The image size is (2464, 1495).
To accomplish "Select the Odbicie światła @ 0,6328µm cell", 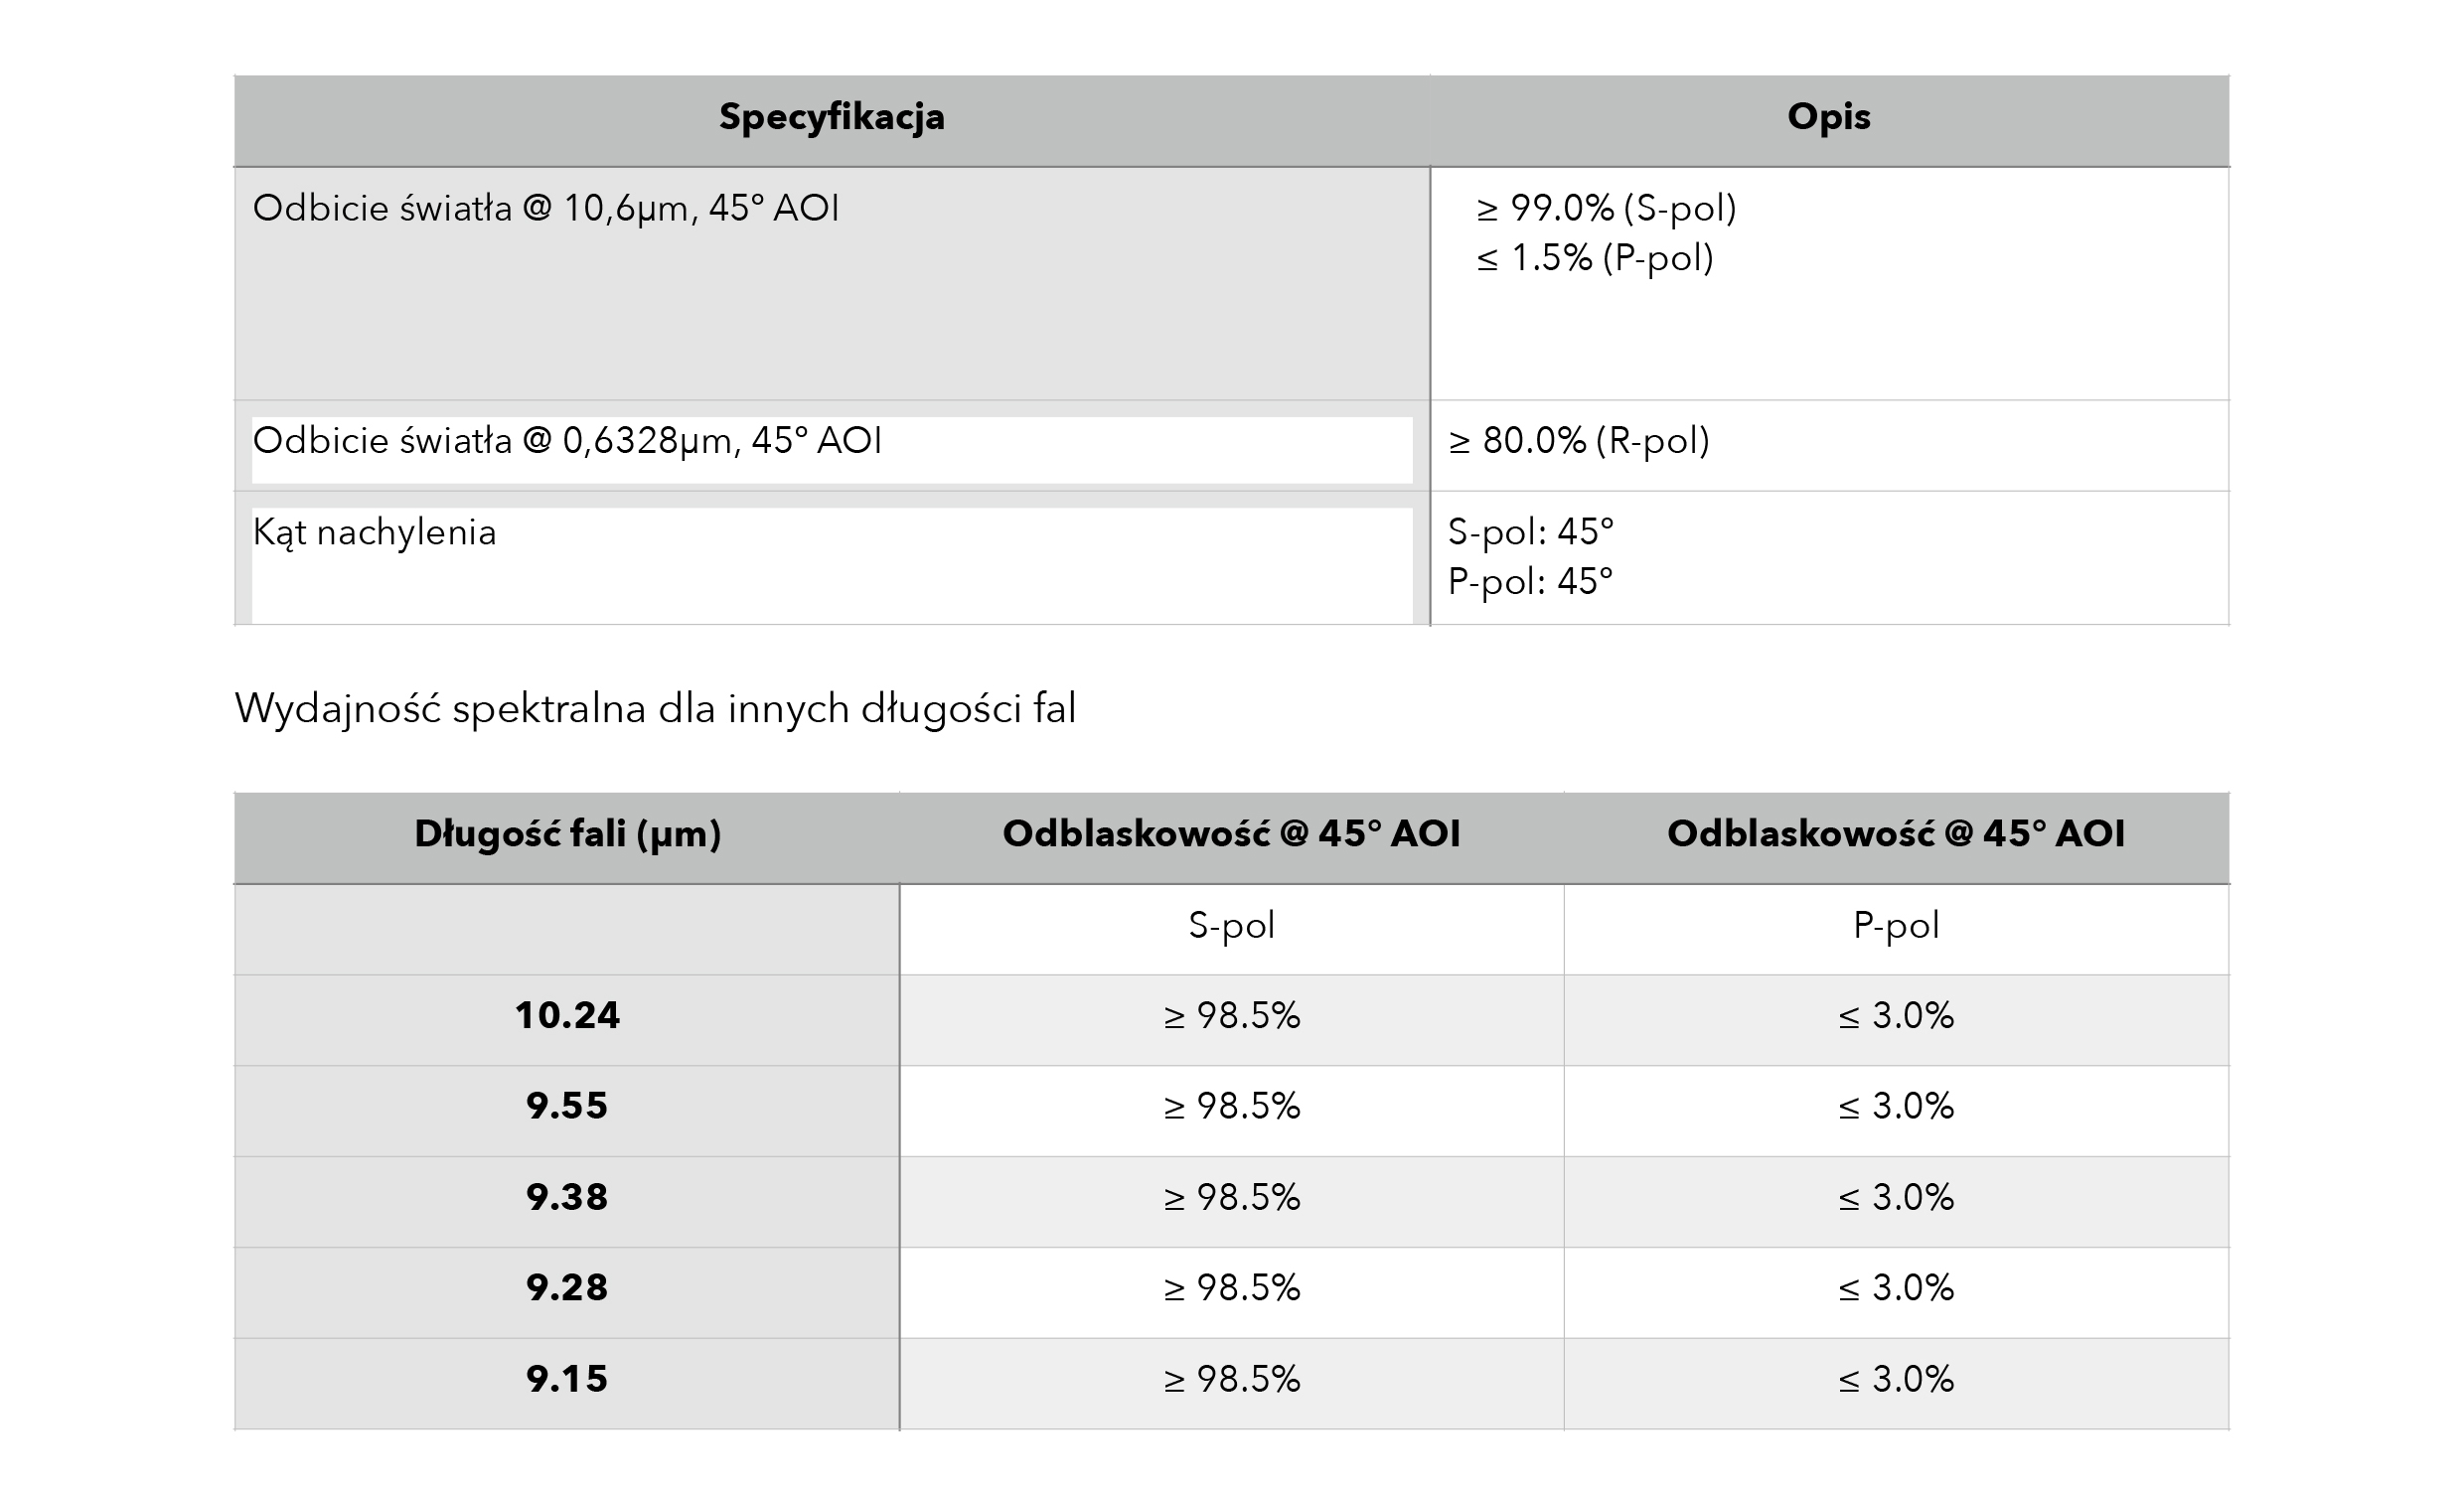I will [x=831, y=446].
